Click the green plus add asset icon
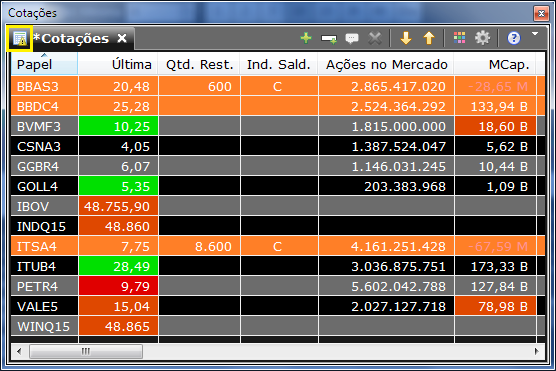This screenshot has height=371, width=556. pyautogui.click(x=306, y=38)
